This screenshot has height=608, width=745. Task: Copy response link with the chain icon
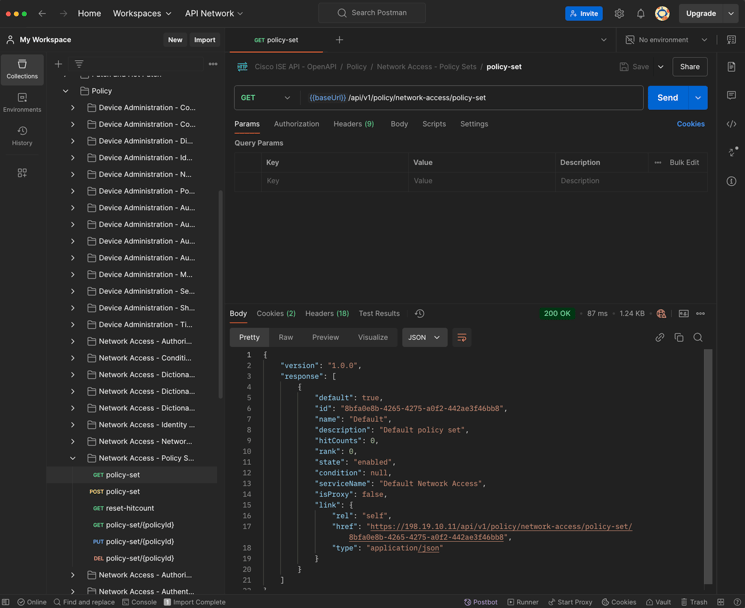[x=659, y=337]
